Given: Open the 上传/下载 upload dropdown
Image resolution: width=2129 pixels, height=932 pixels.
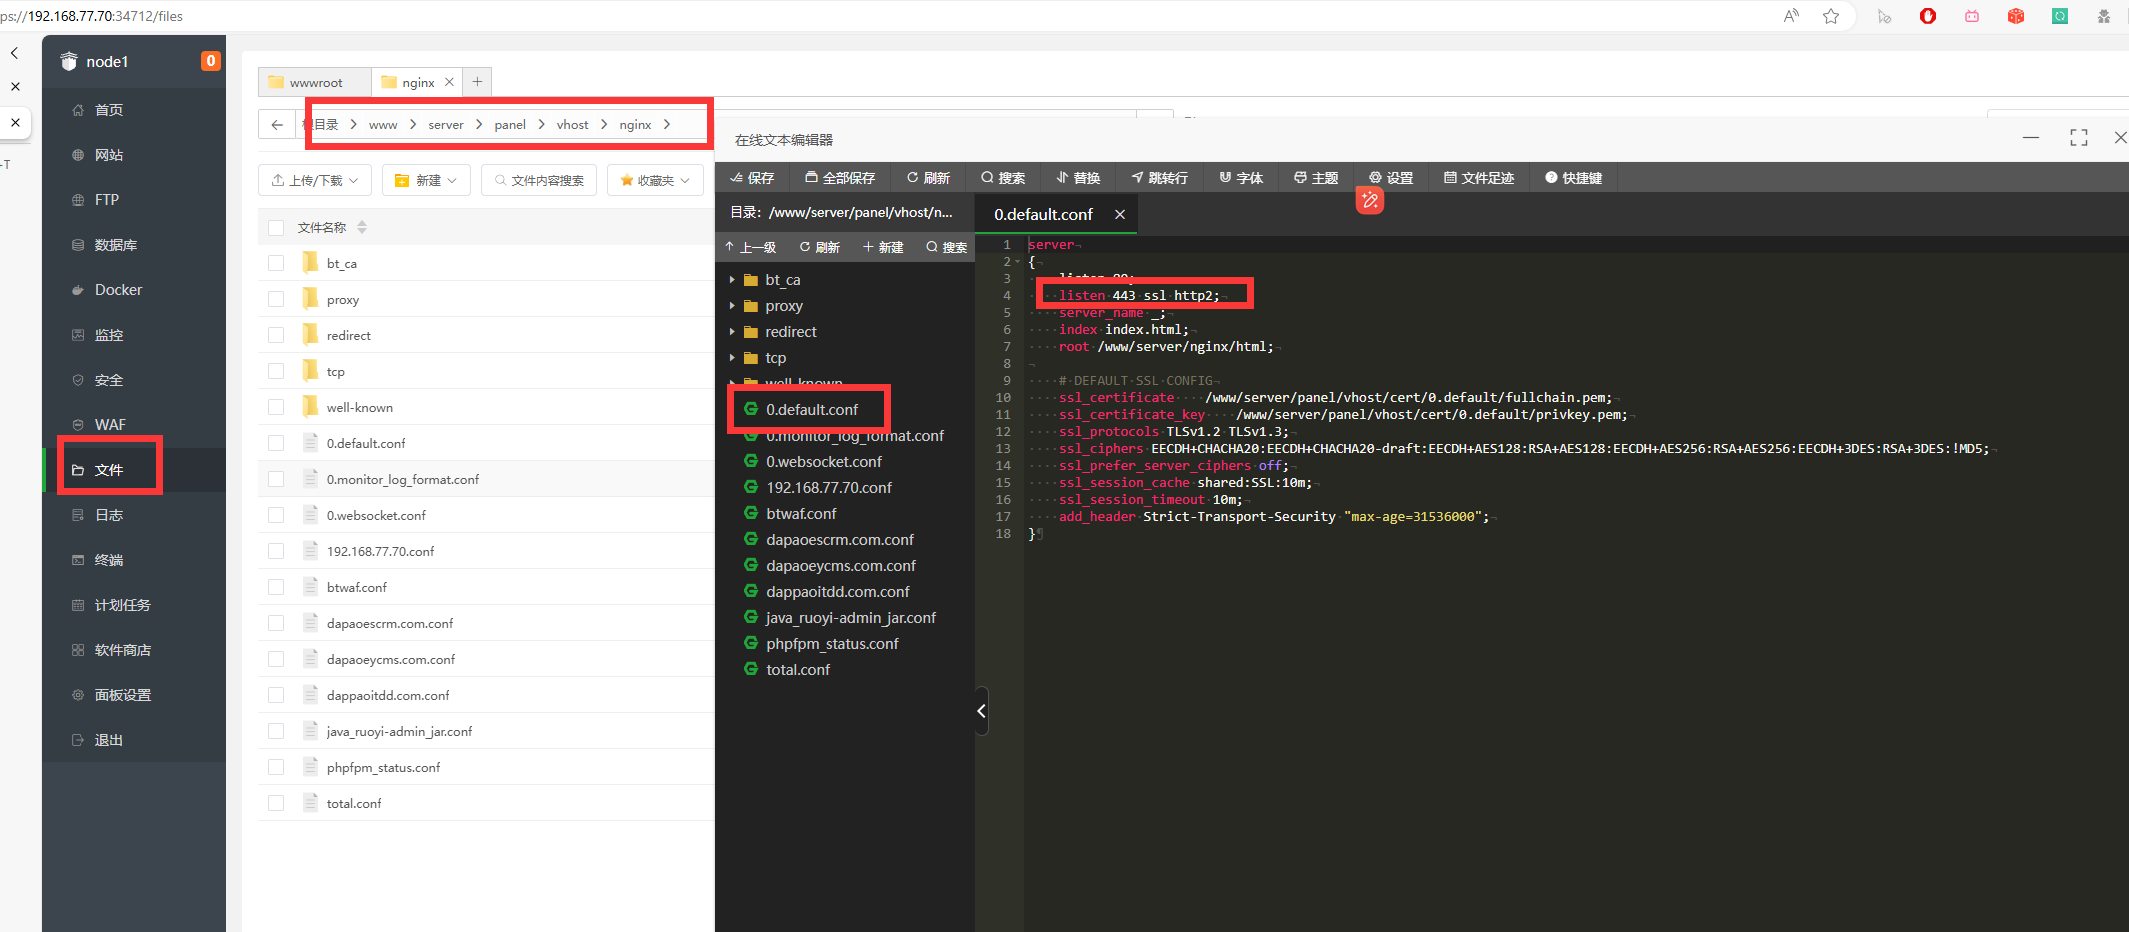Looking at the screenshot, I should (315, 180).
